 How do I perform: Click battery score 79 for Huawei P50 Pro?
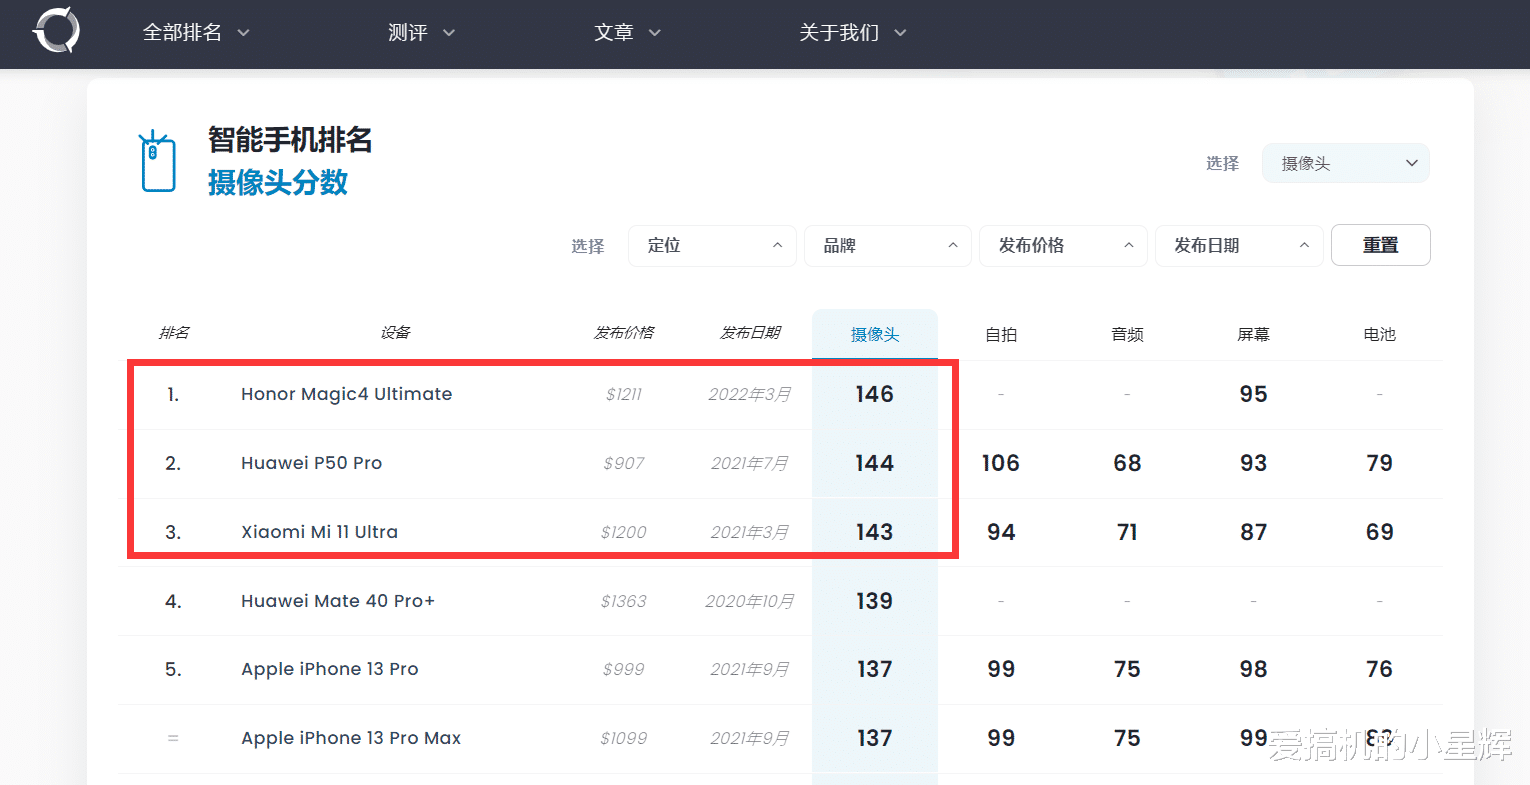click(x=1380, y=463)
